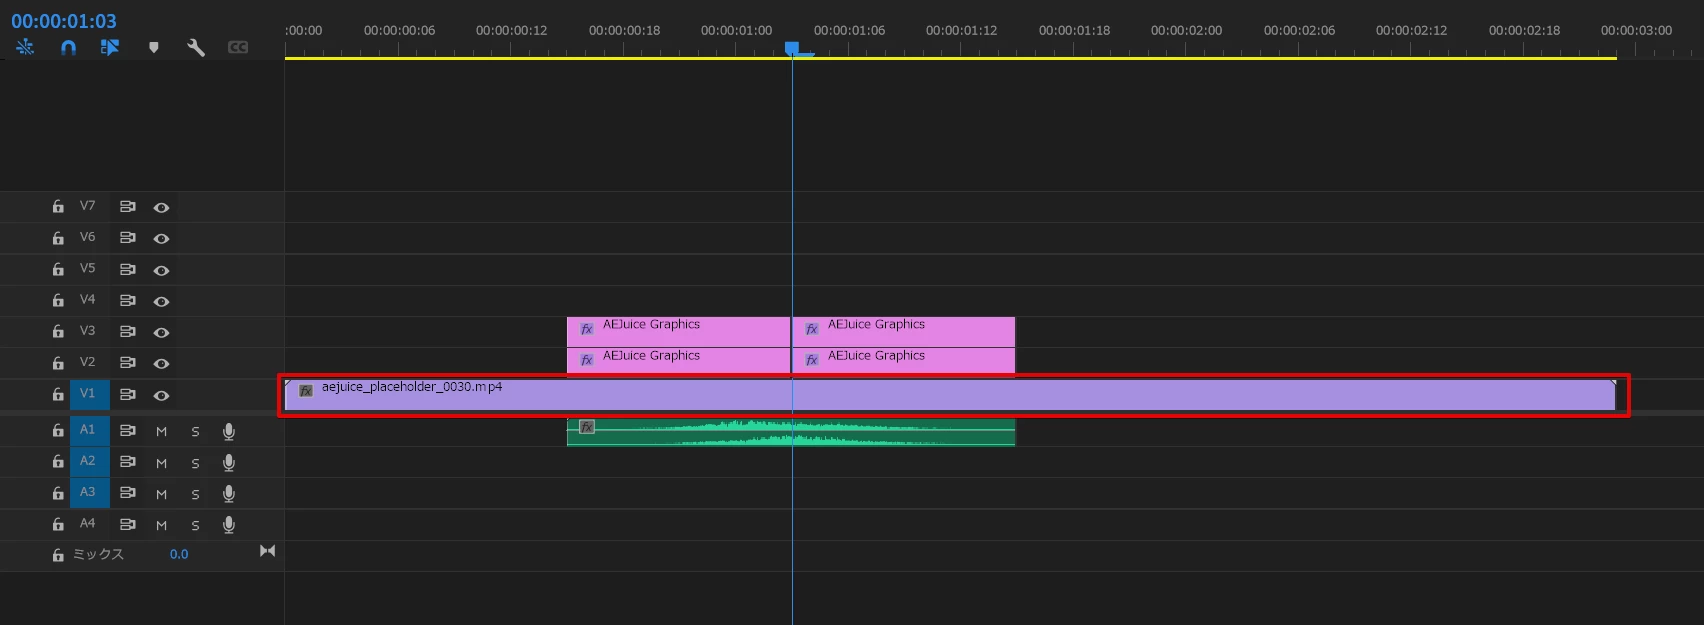Enable voice-over record on A2
The image size is (1704, 625).
(229, 462)
